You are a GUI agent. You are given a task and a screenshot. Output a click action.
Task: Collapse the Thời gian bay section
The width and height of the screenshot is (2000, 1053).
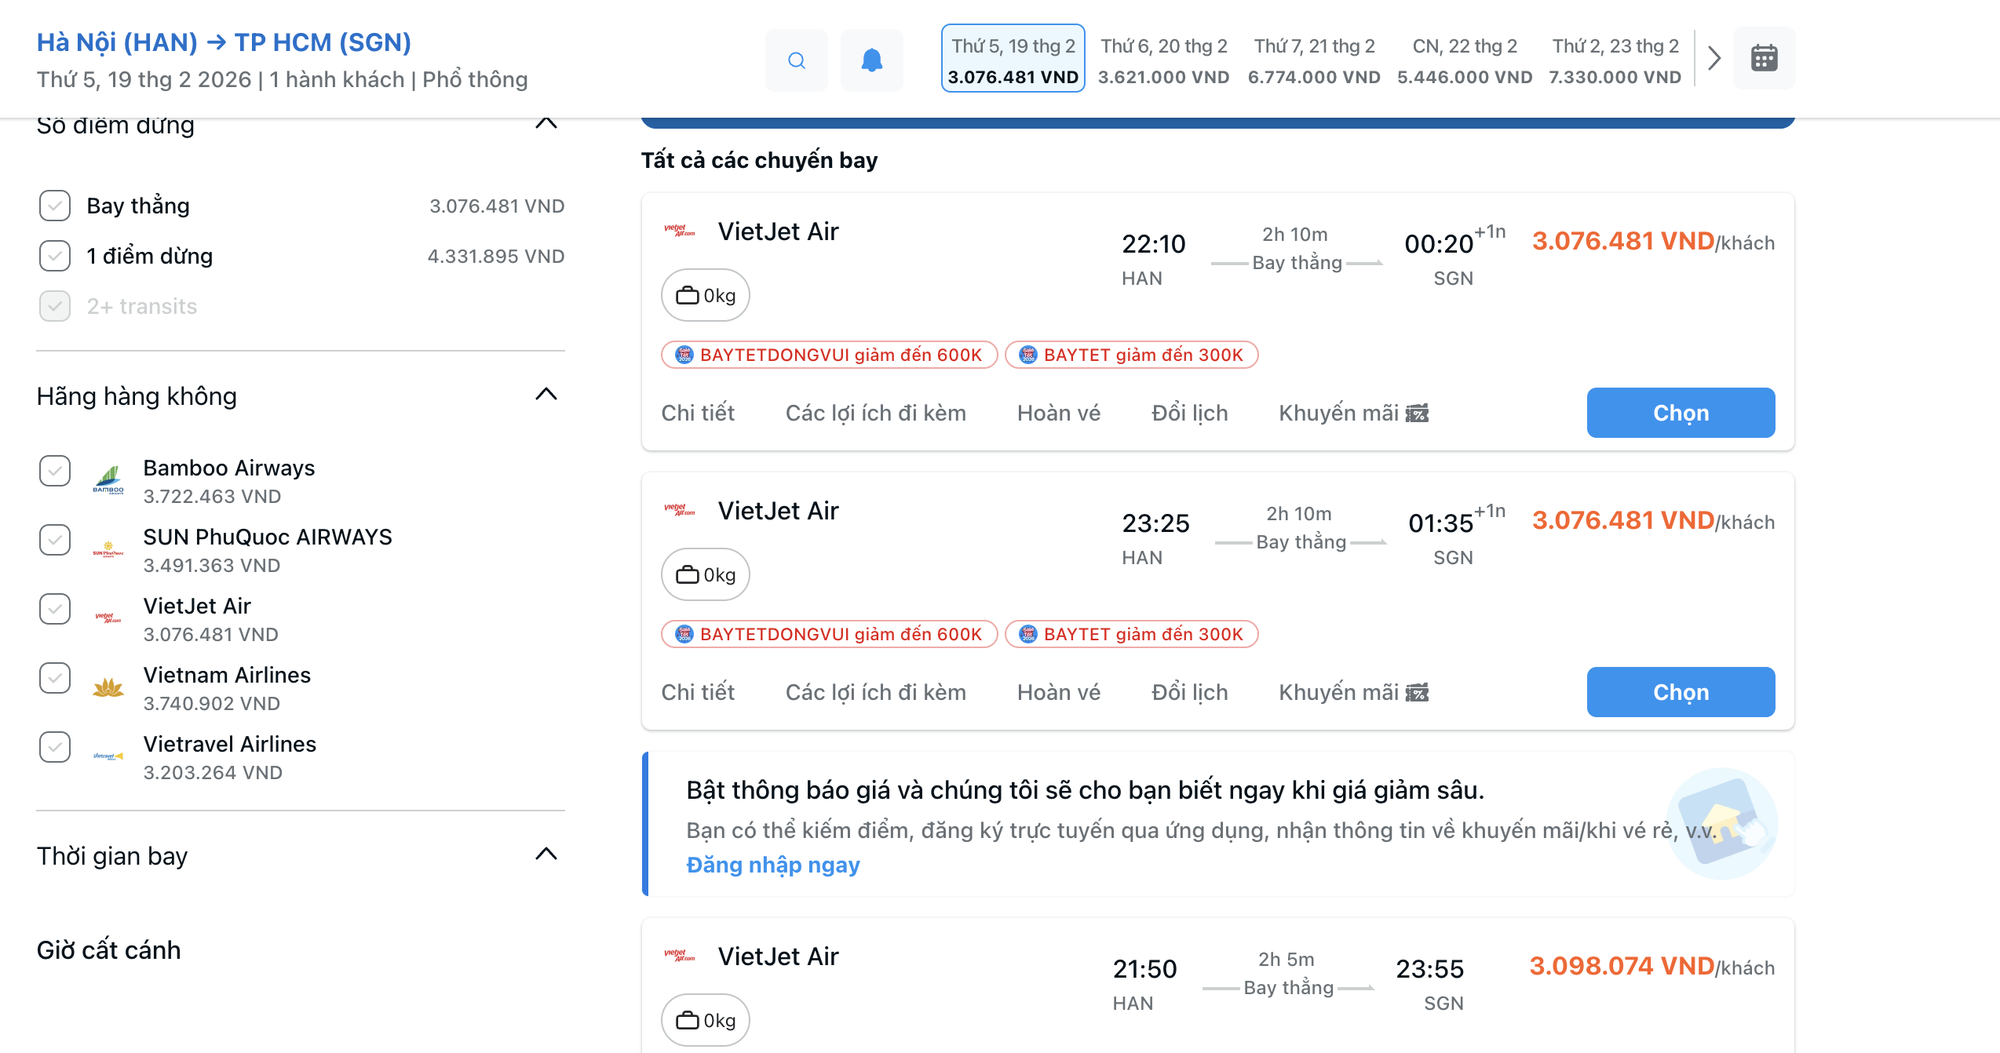coord(546,855)
